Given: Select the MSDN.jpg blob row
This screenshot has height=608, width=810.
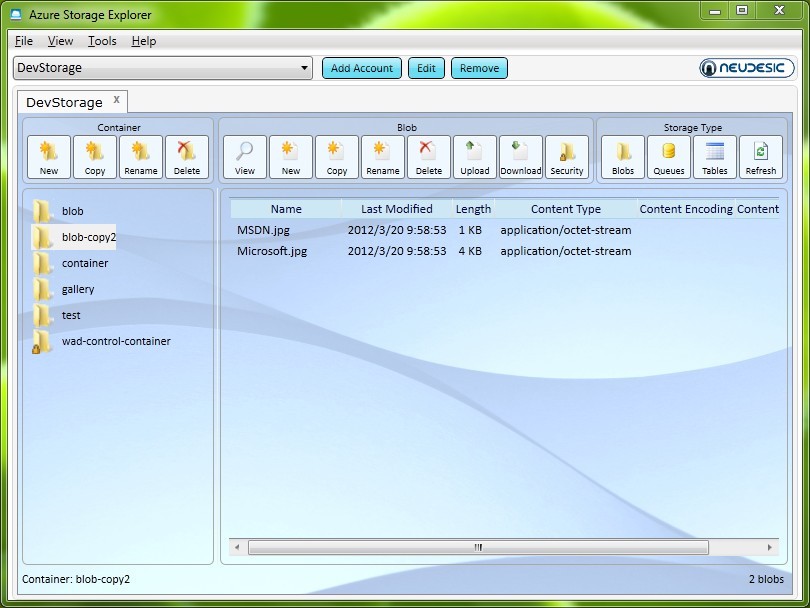Looking at the screenshot, I should point(505,230).
